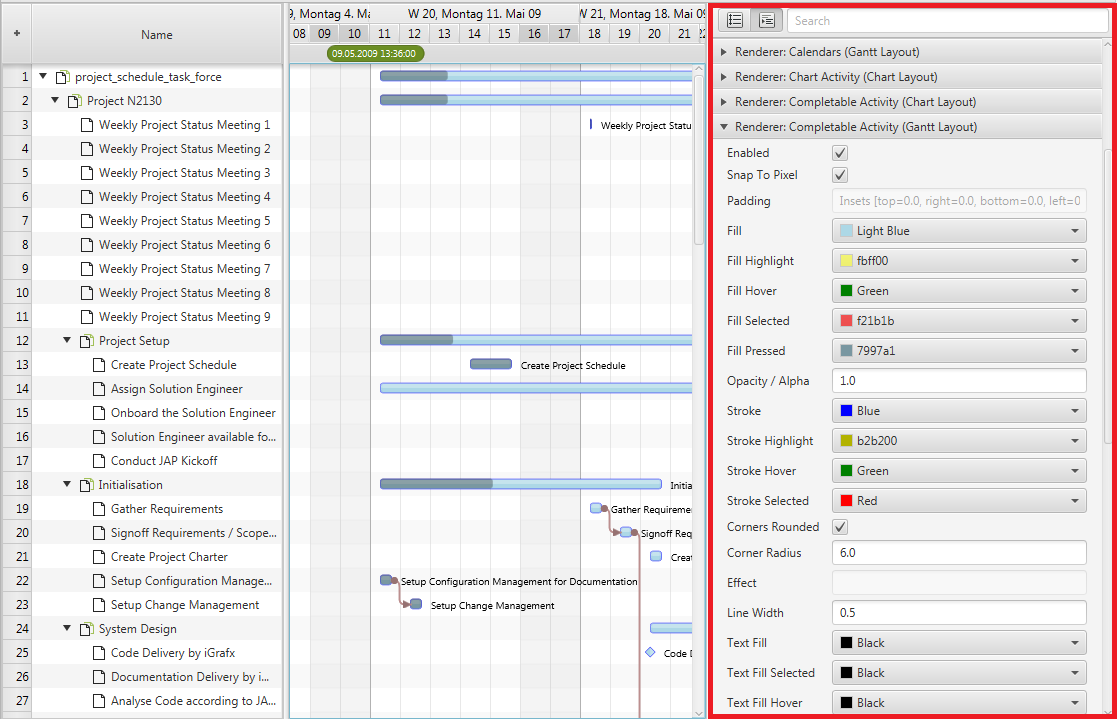Click document icon of Gather Requirements row

(x=99, y=509)
